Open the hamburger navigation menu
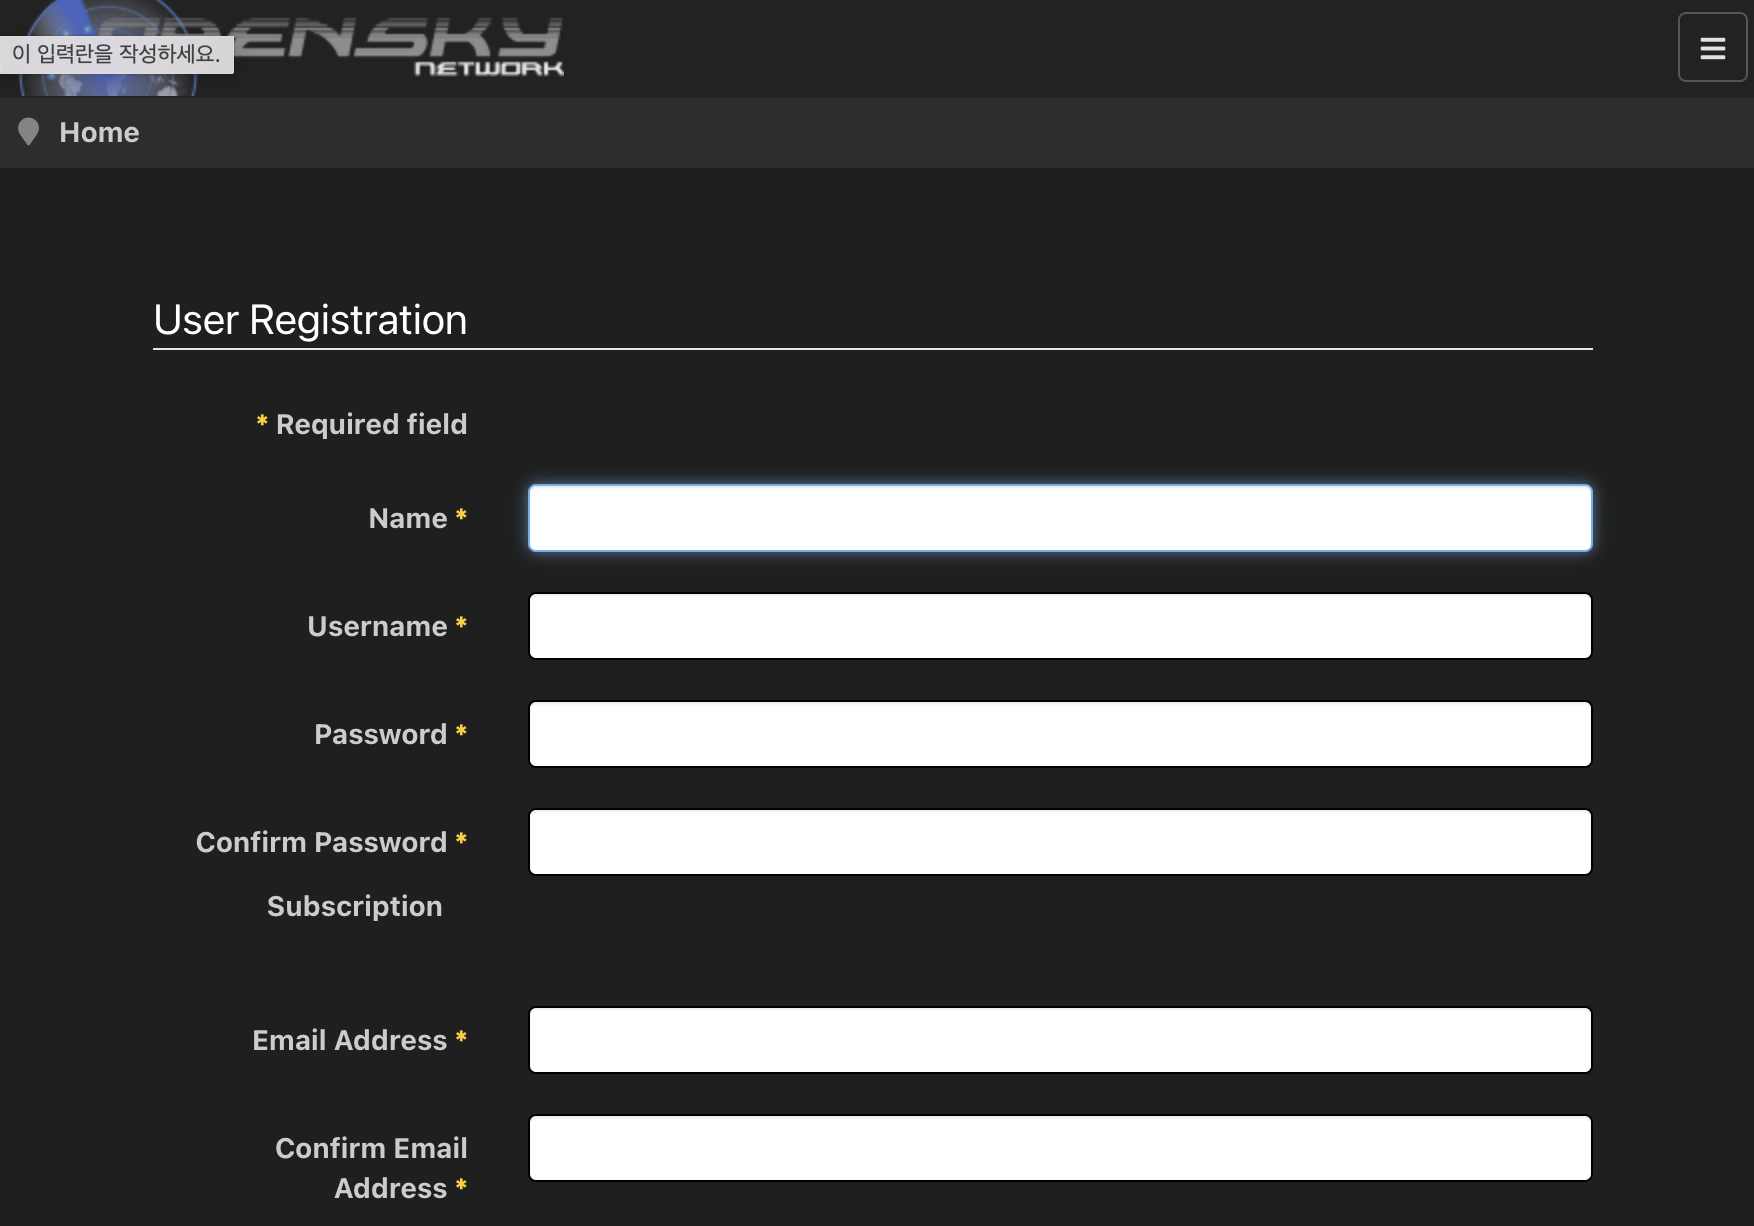1754x1226 pixels. point(1711,46)
